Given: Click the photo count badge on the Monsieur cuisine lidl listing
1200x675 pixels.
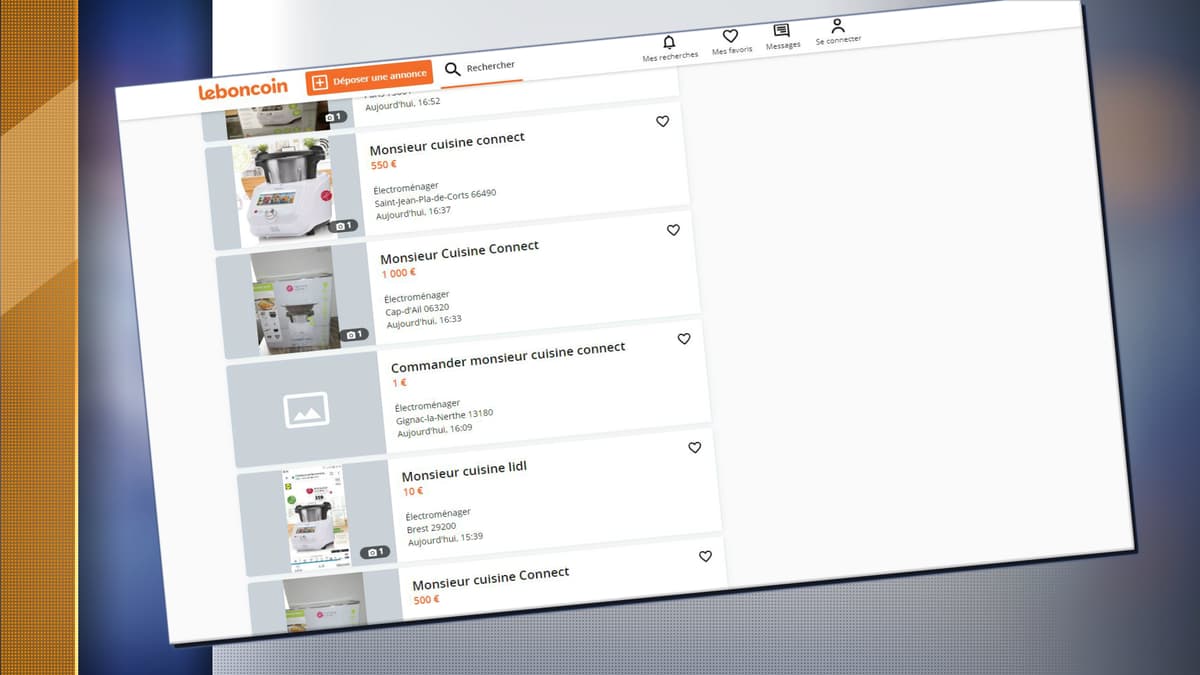Looking at the screenshot, I should pyautogui.click(x=375, y=552).
